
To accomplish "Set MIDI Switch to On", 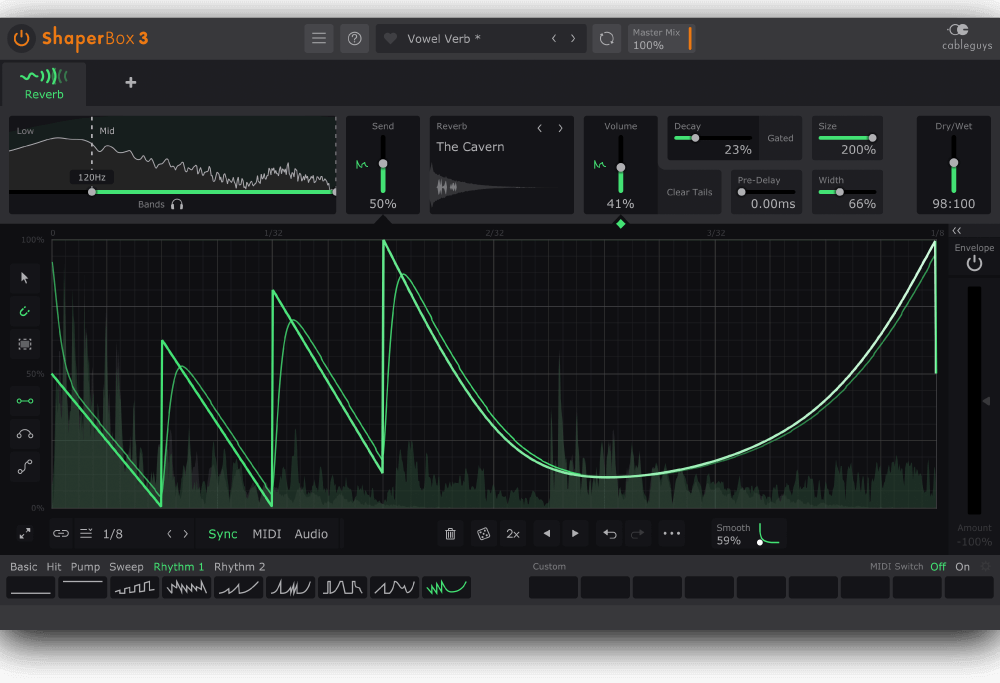I will click(962, 566).
